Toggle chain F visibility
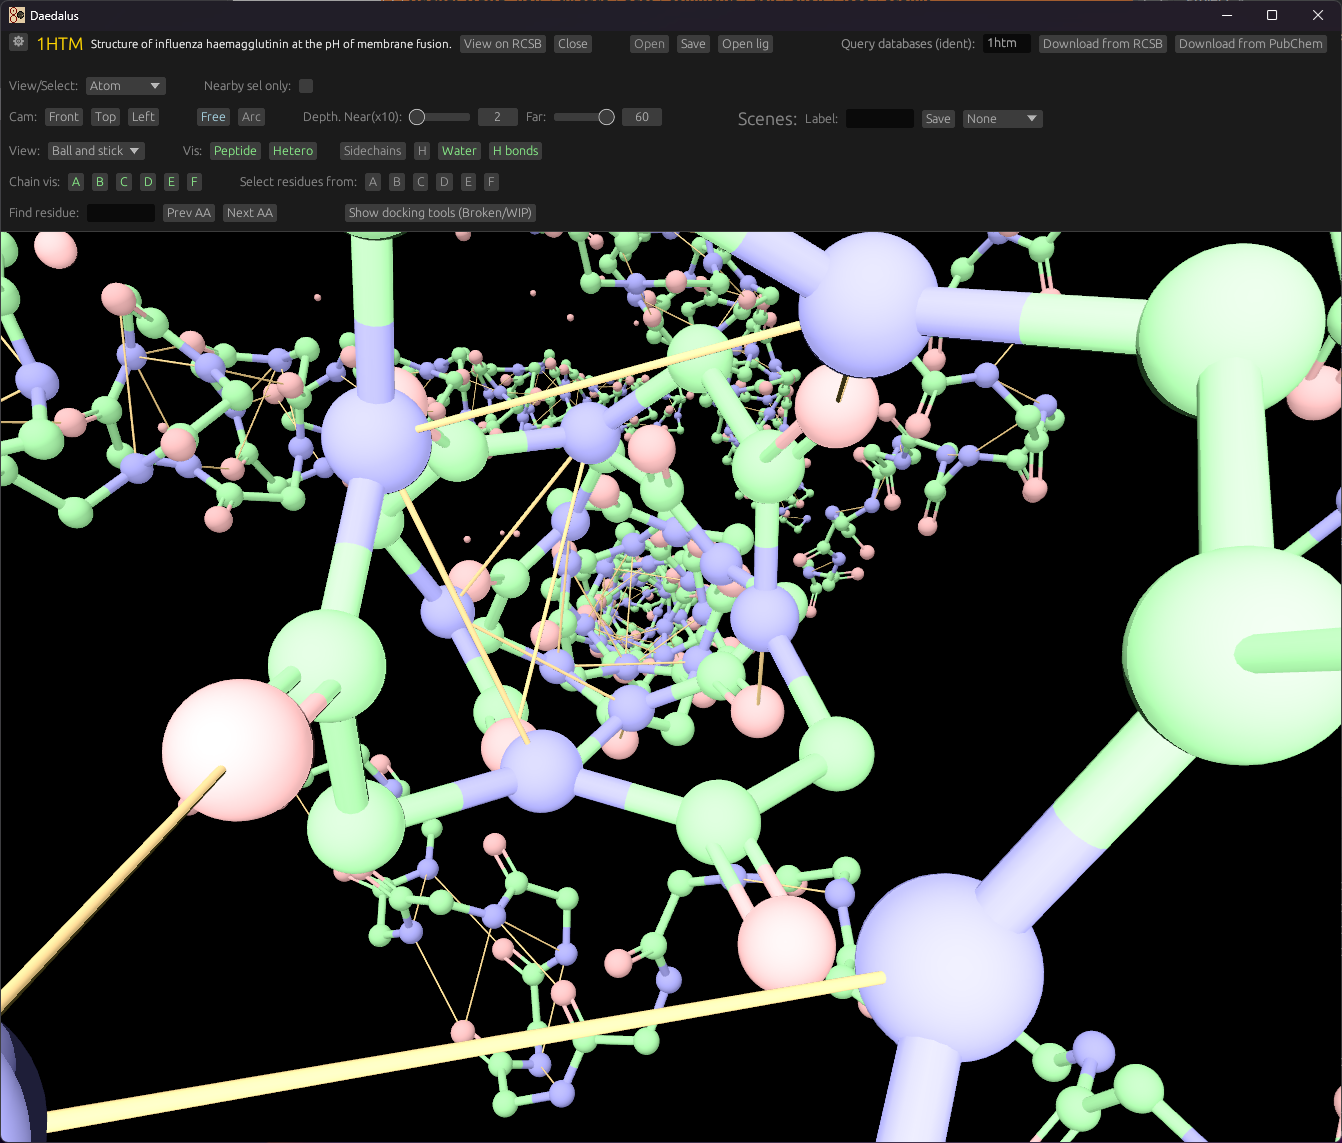The width and height of the screenshot is (1342, 1143). click(195, 182)
